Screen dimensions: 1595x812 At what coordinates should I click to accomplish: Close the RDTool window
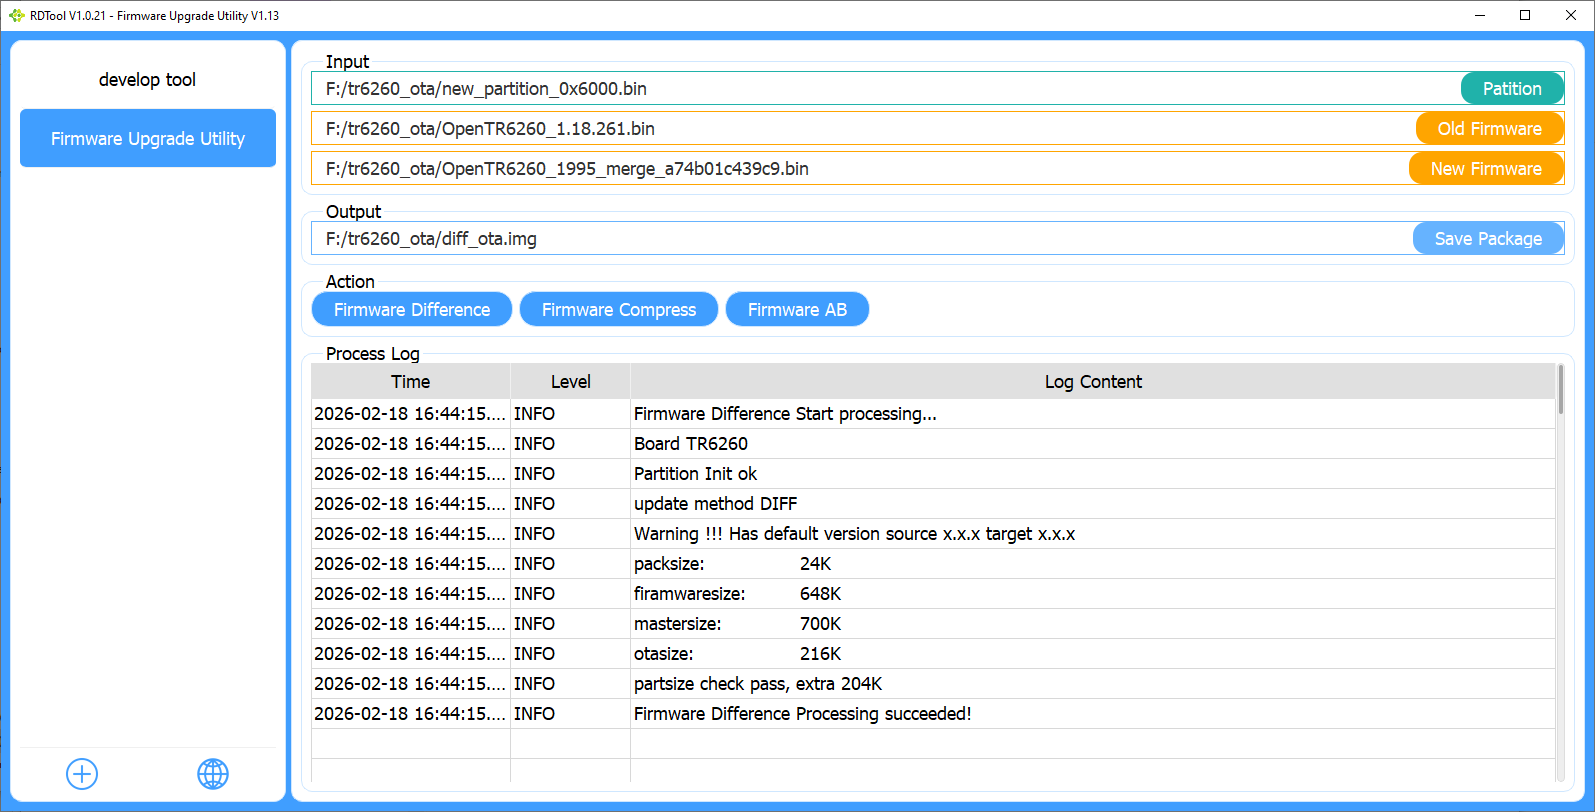(1571, 15)
